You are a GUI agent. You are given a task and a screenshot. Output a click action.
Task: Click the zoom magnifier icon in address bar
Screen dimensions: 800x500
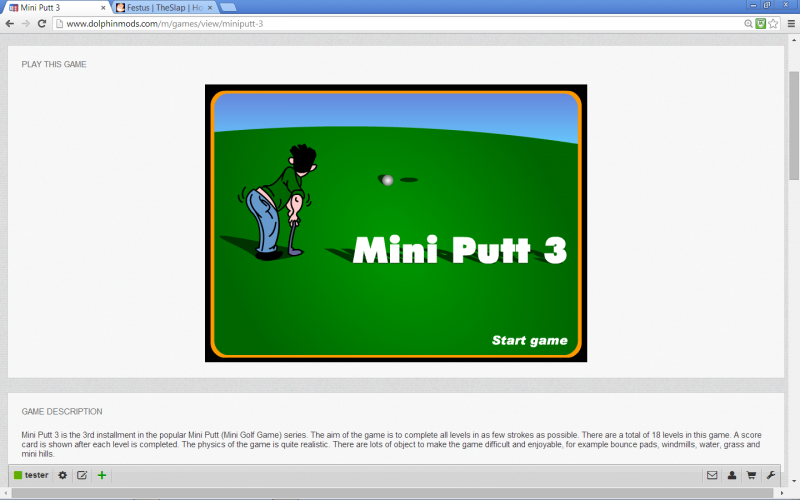748,23
